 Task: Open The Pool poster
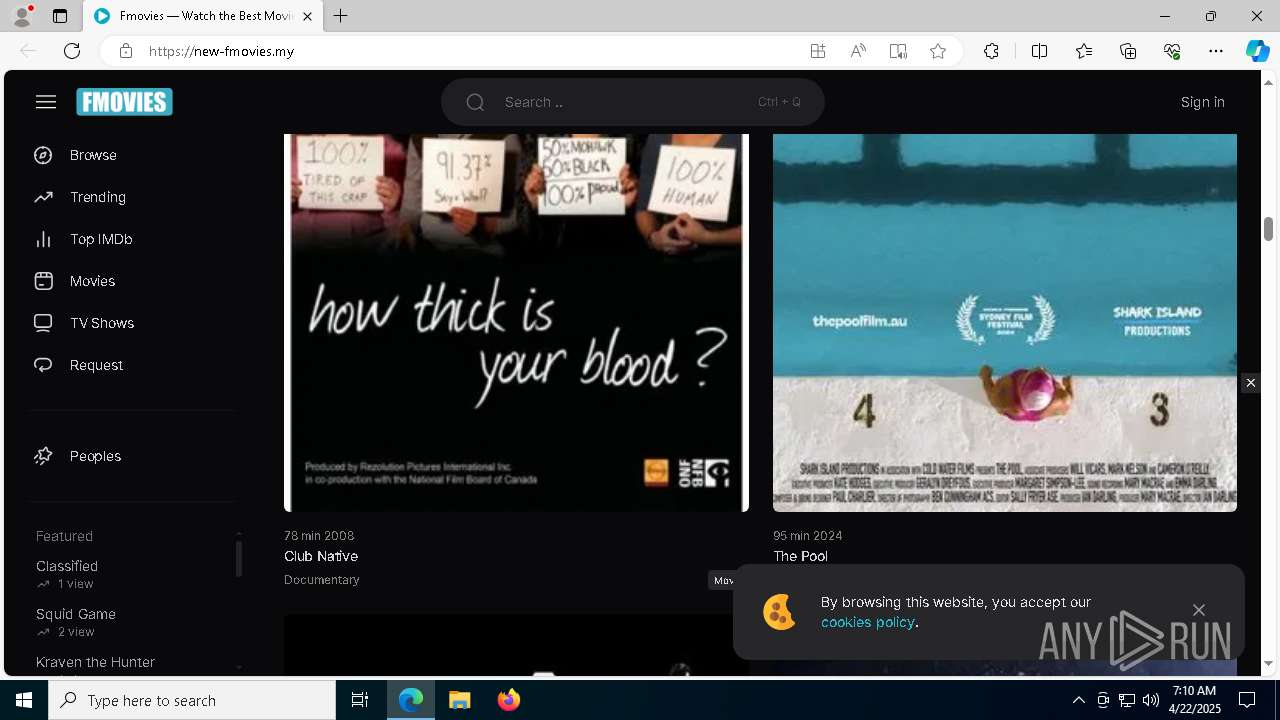[x=1005, y=322]
